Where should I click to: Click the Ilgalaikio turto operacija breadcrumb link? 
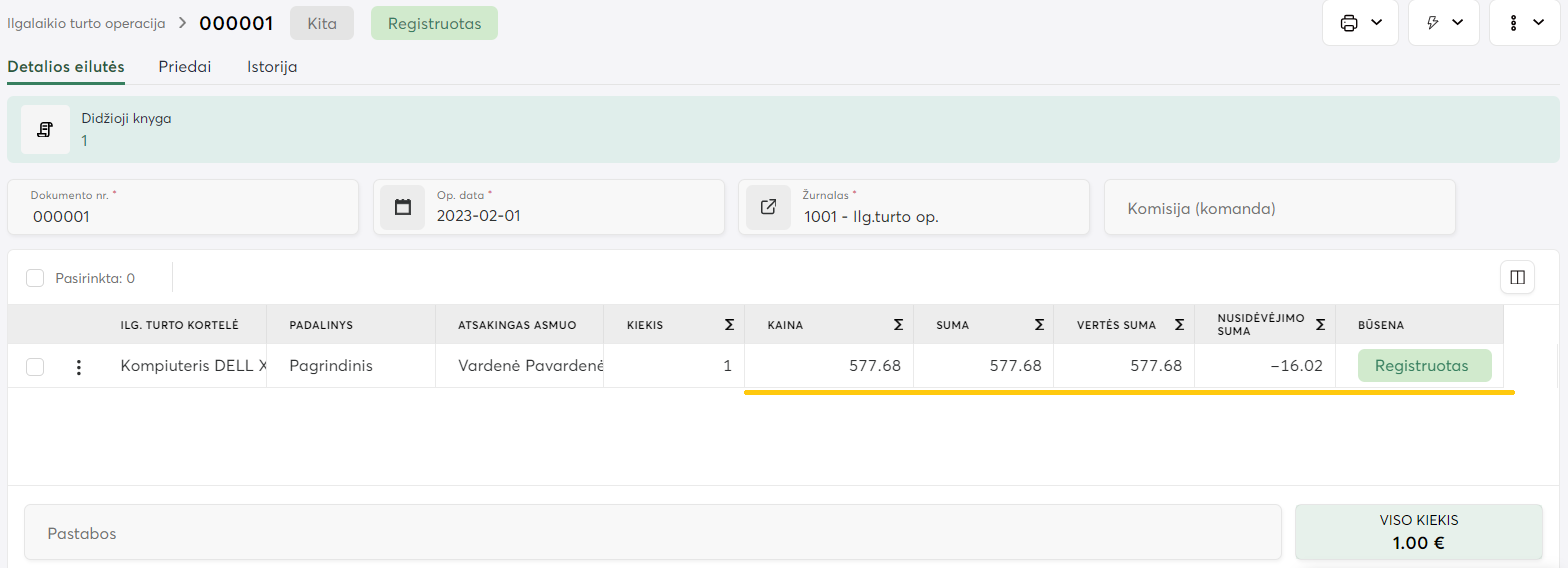(86, 23)
